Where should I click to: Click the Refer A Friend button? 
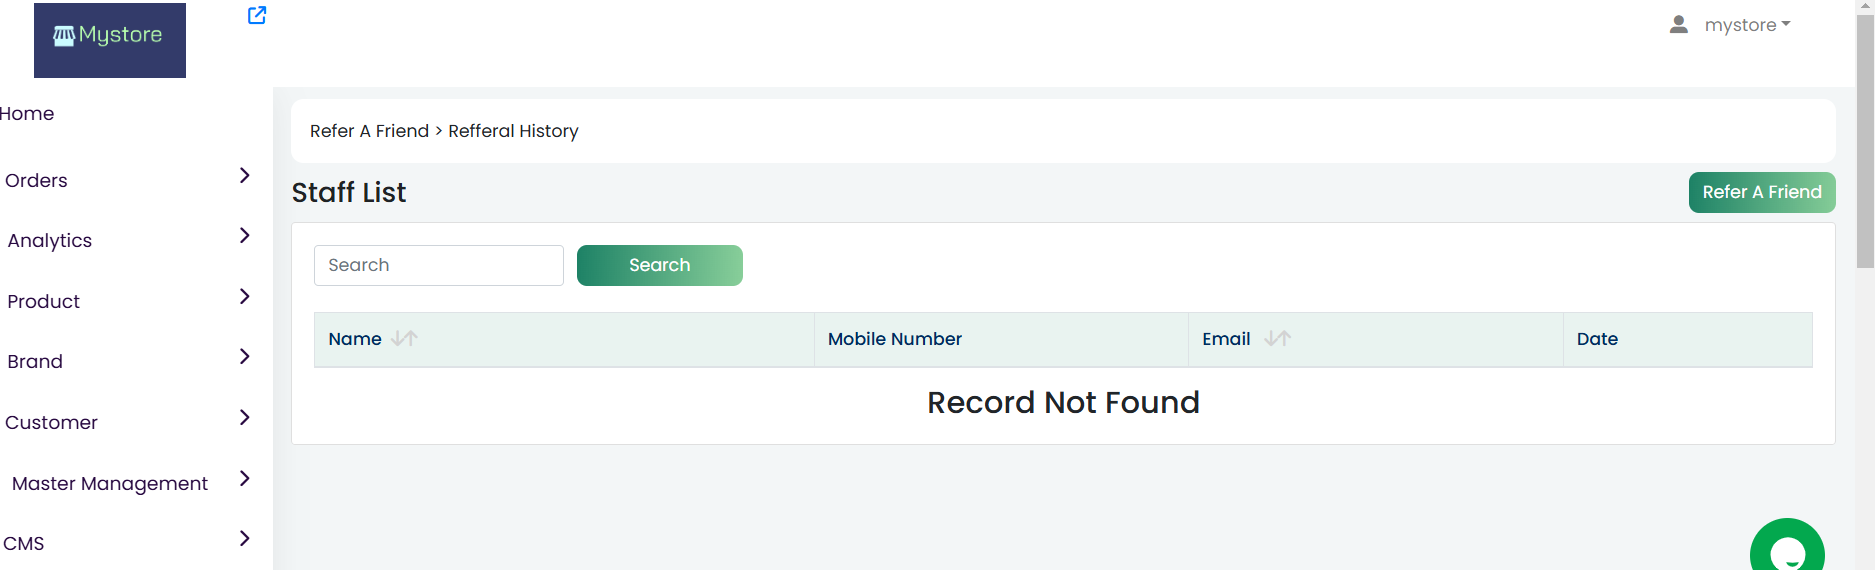(x=1762, y=192)
